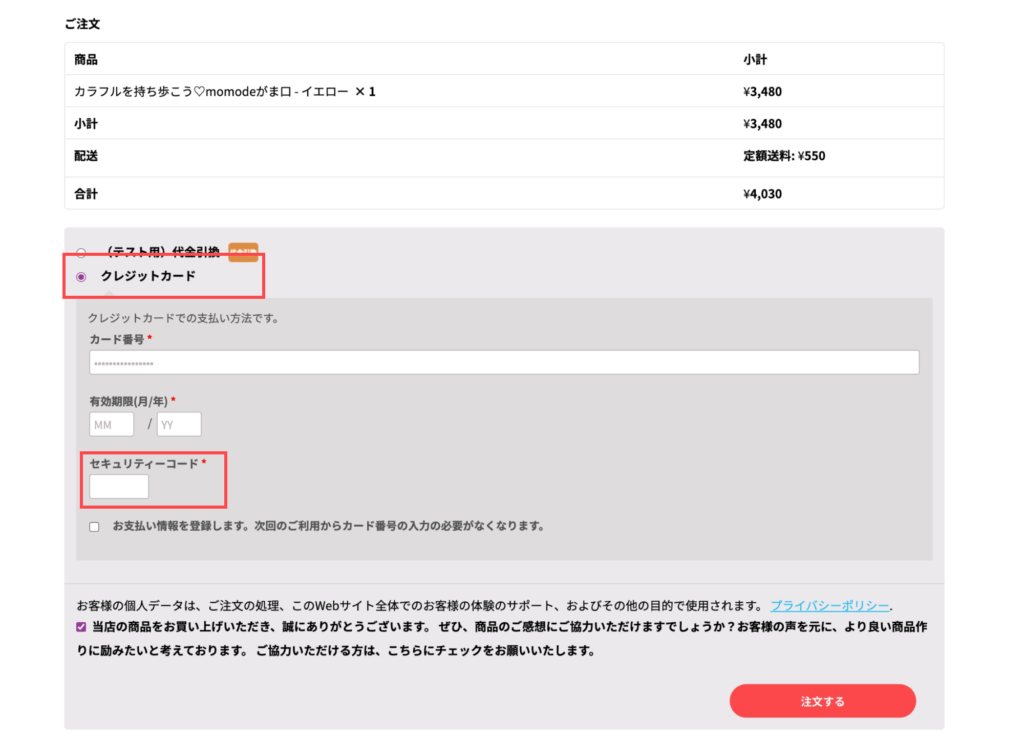The height and width of the screenshot is (743, 1024).
Task: Focus the YY expiry year field
Action: tap(179, 424)
